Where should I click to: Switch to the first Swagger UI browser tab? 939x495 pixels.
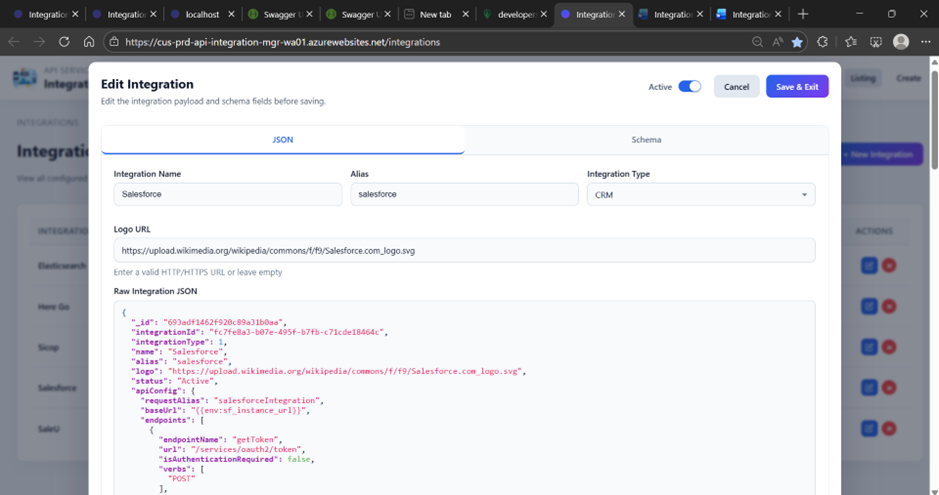(279, 14)
